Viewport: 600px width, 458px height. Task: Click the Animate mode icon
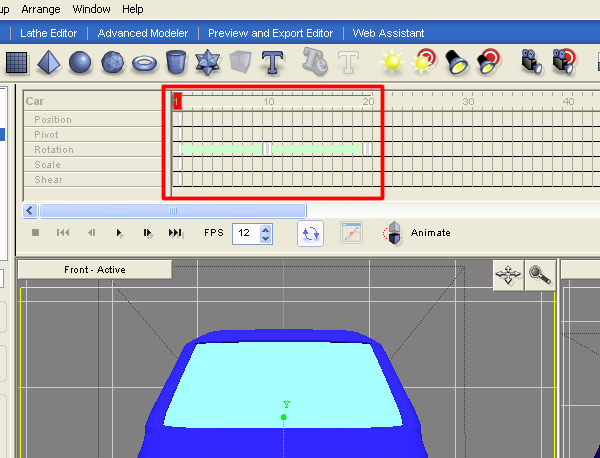[x=392, y=233]
